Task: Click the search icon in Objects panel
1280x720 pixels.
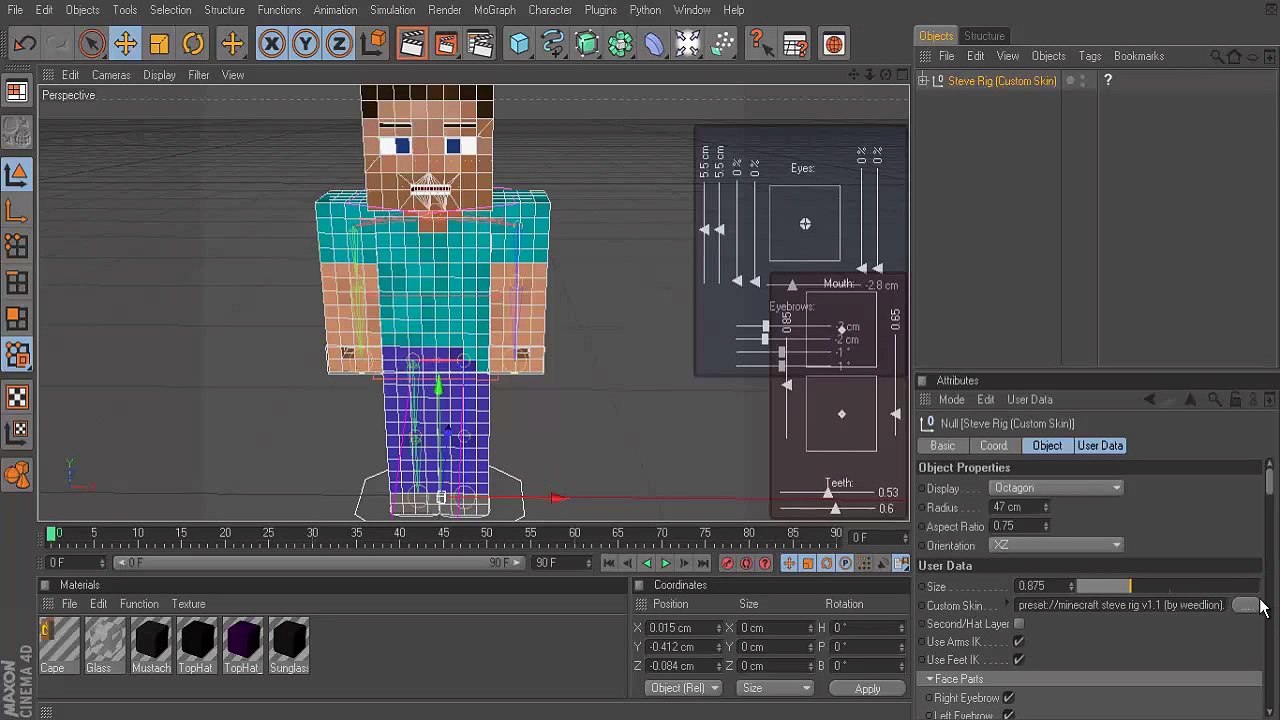Action: pyautogui.click(x=1216, y=57)
